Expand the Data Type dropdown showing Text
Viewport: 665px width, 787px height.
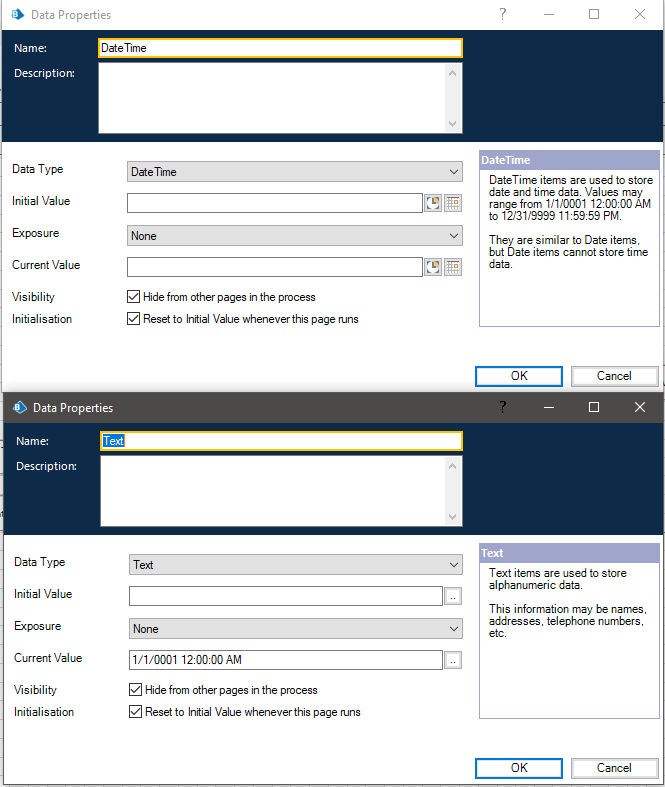tap(296, 565)
